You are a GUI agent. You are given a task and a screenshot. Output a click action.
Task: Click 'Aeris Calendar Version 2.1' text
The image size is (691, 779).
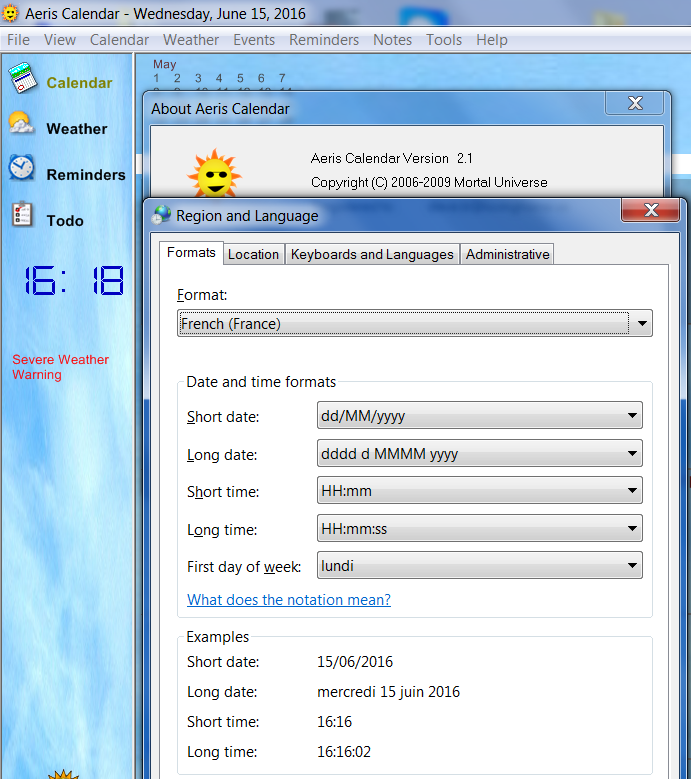pyautogui.click(x=392, y=158)
